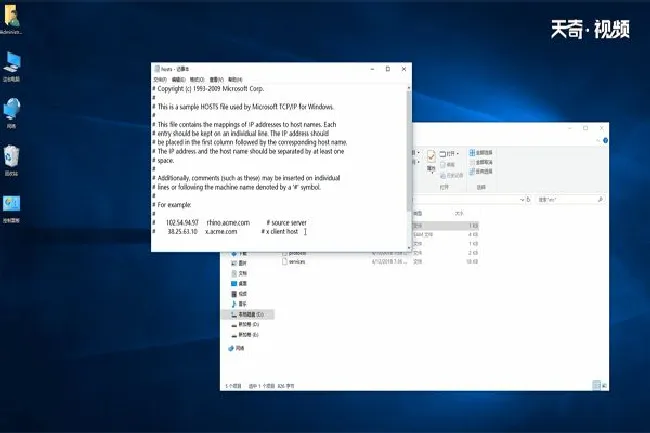Viewport: 650px width, 433px height.
Task: Select drive (D:) in Explorer navigation pane
Action: (x=245, y=324)
